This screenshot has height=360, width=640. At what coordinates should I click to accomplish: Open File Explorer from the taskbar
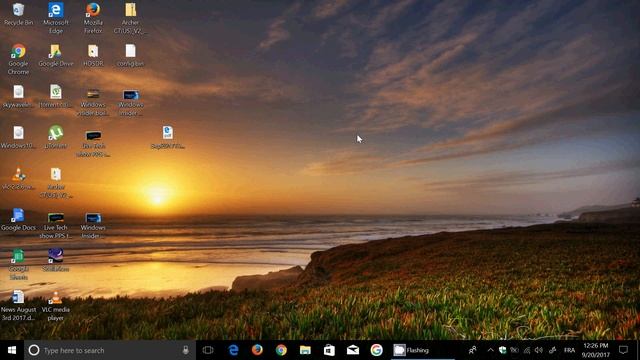(305, 350)
